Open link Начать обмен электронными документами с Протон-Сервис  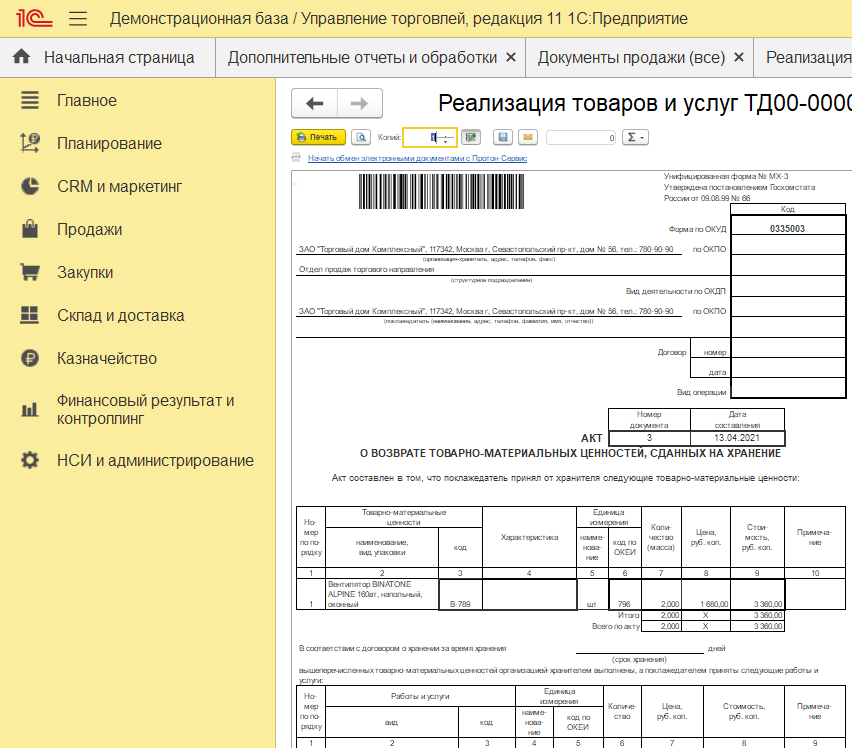coord(417,158)
